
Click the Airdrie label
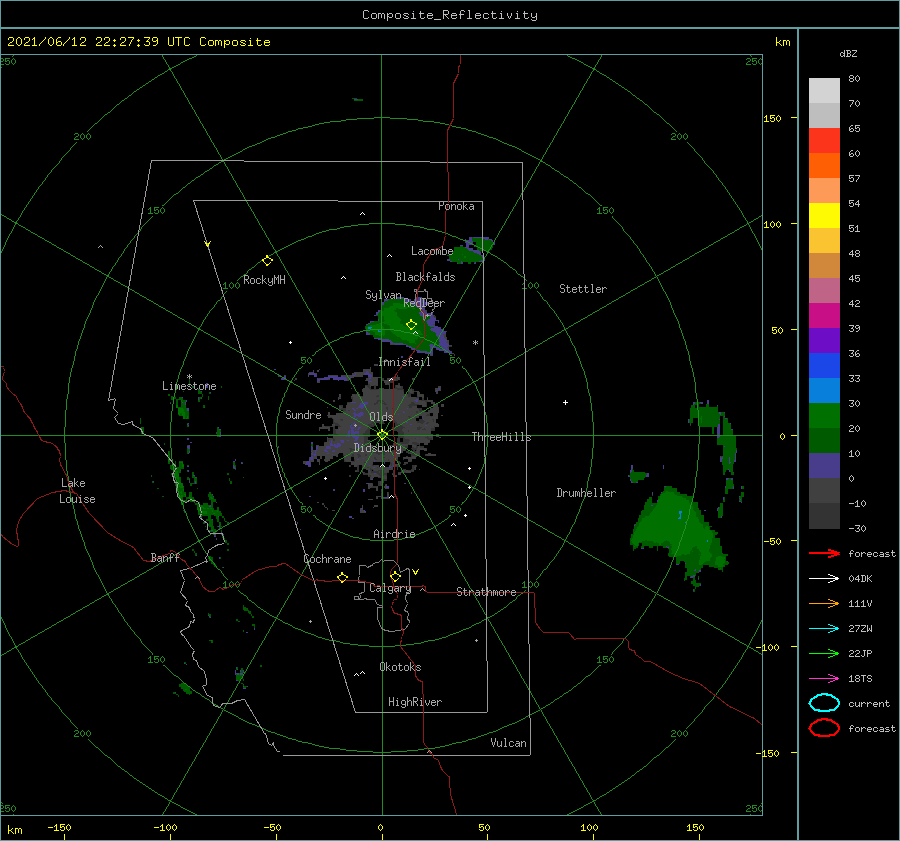[x=394, y=534]
